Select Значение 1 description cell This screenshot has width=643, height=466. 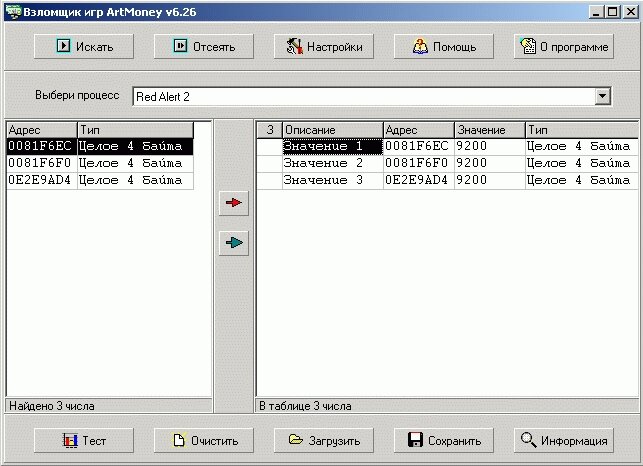point(333,146)
